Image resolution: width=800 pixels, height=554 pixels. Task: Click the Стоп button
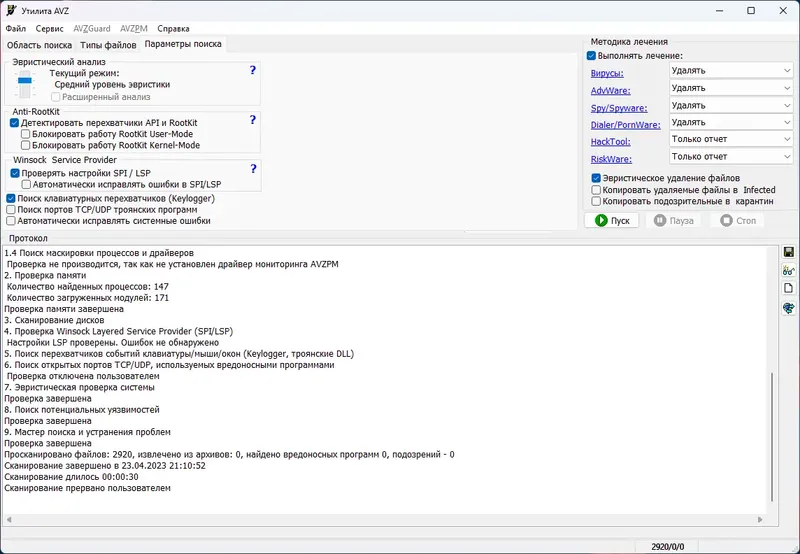(x=738, y=220)
